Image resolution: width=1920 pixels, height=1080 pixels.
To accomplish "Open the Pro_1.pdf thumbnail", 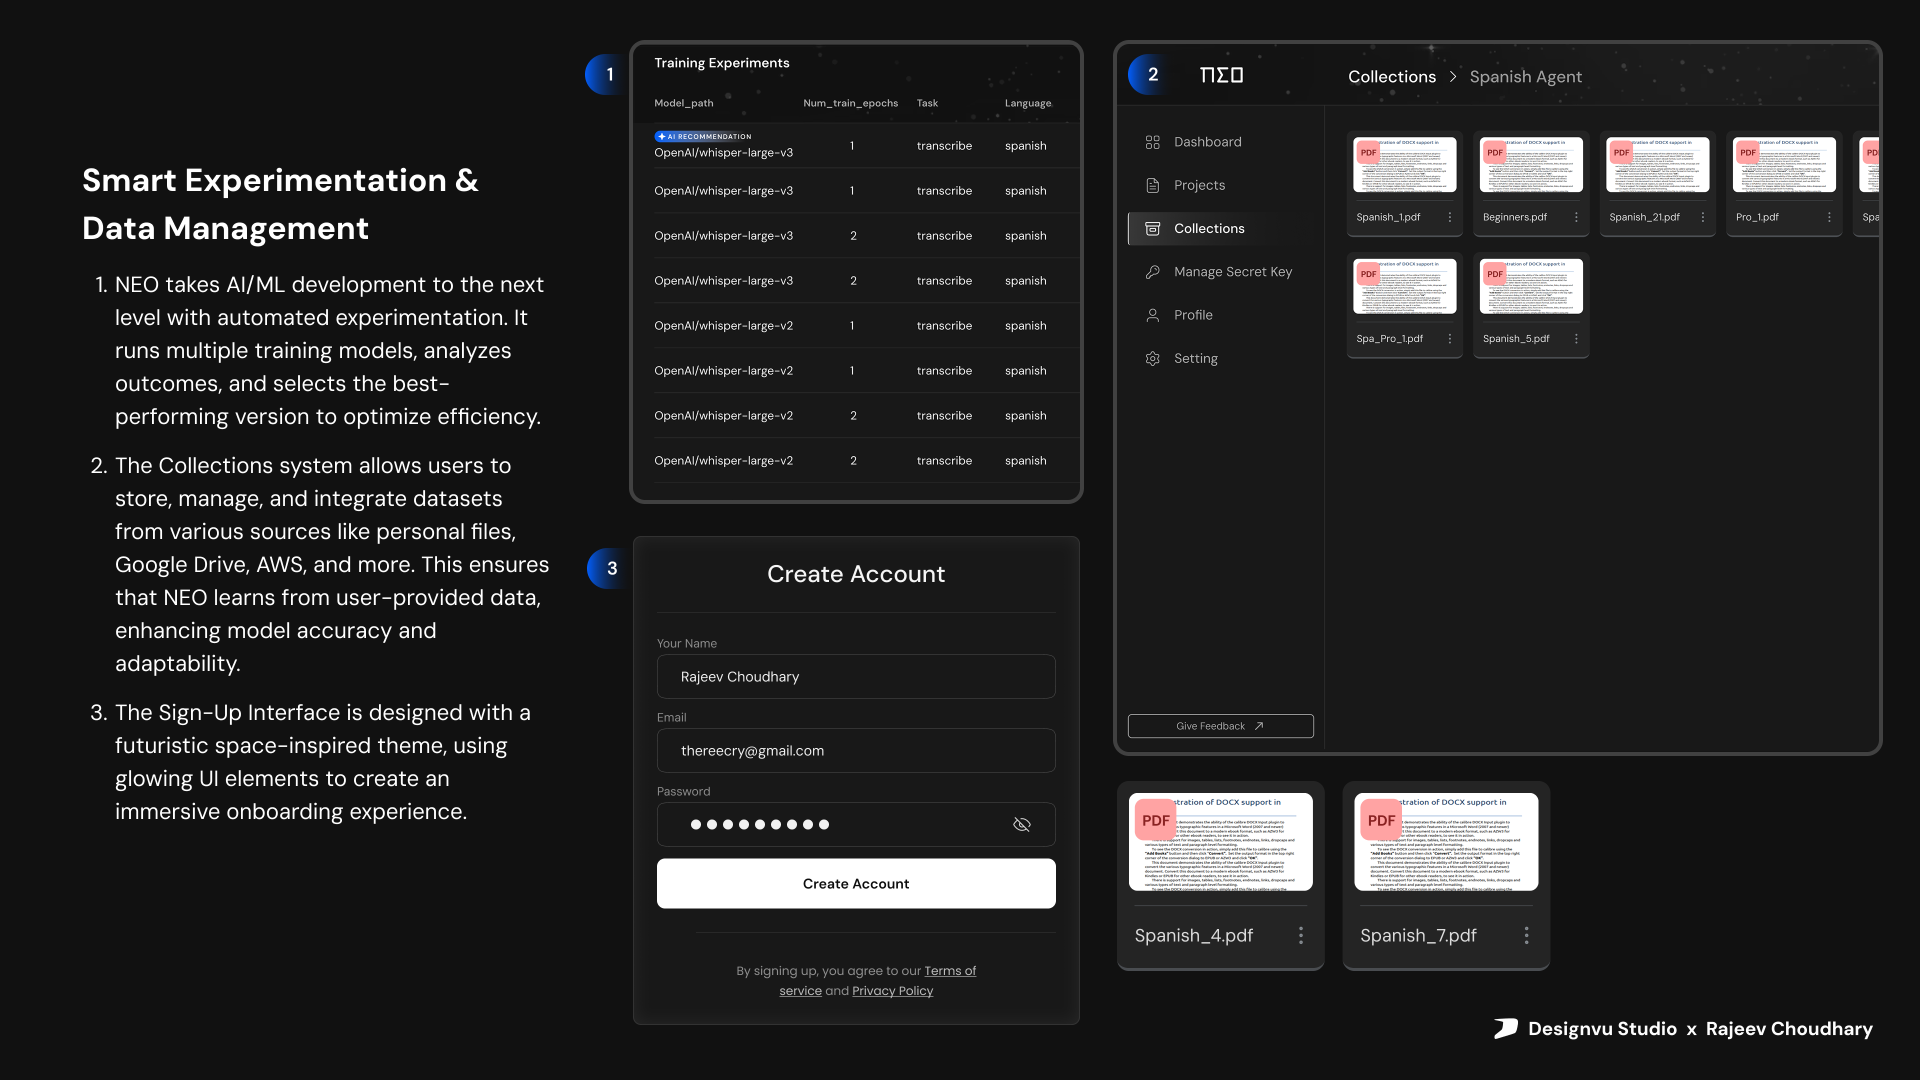I will 1783,165.
